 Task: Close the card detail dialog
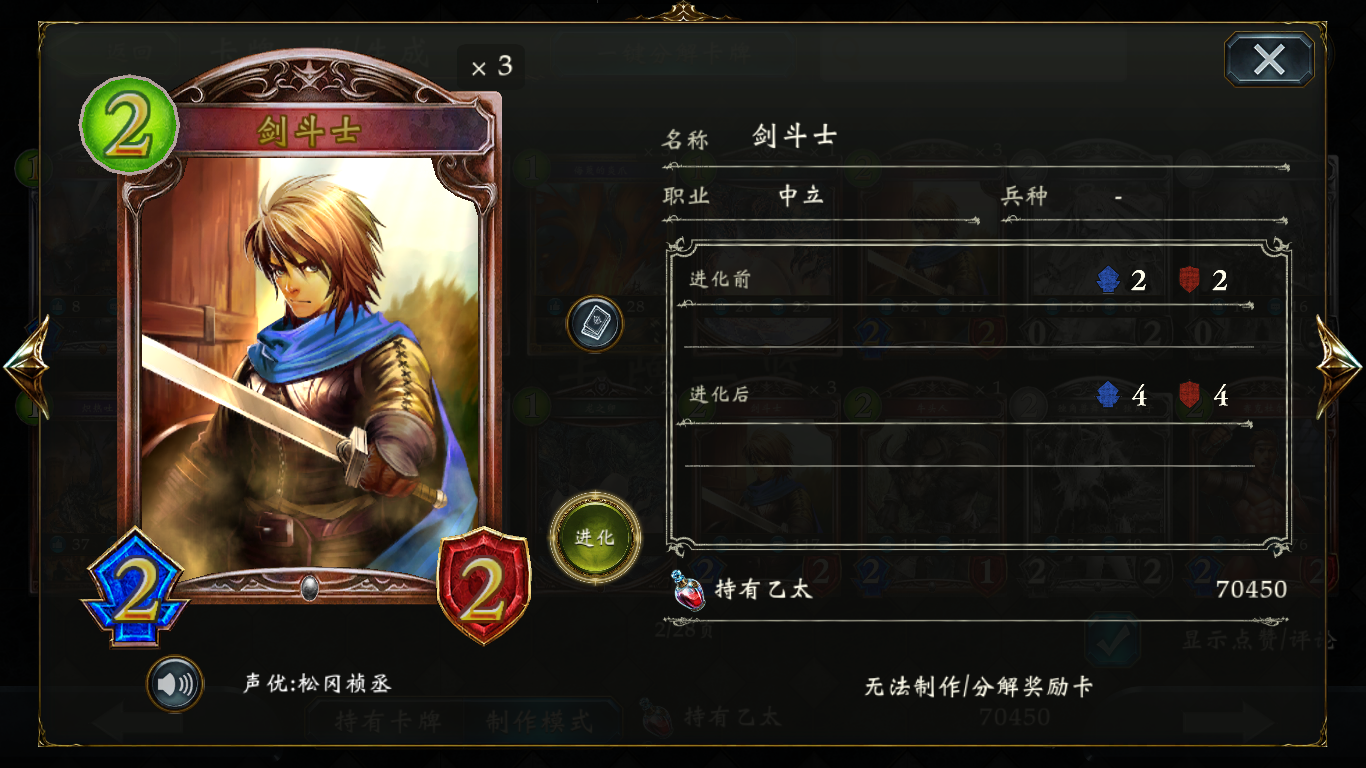(1269, 60)
